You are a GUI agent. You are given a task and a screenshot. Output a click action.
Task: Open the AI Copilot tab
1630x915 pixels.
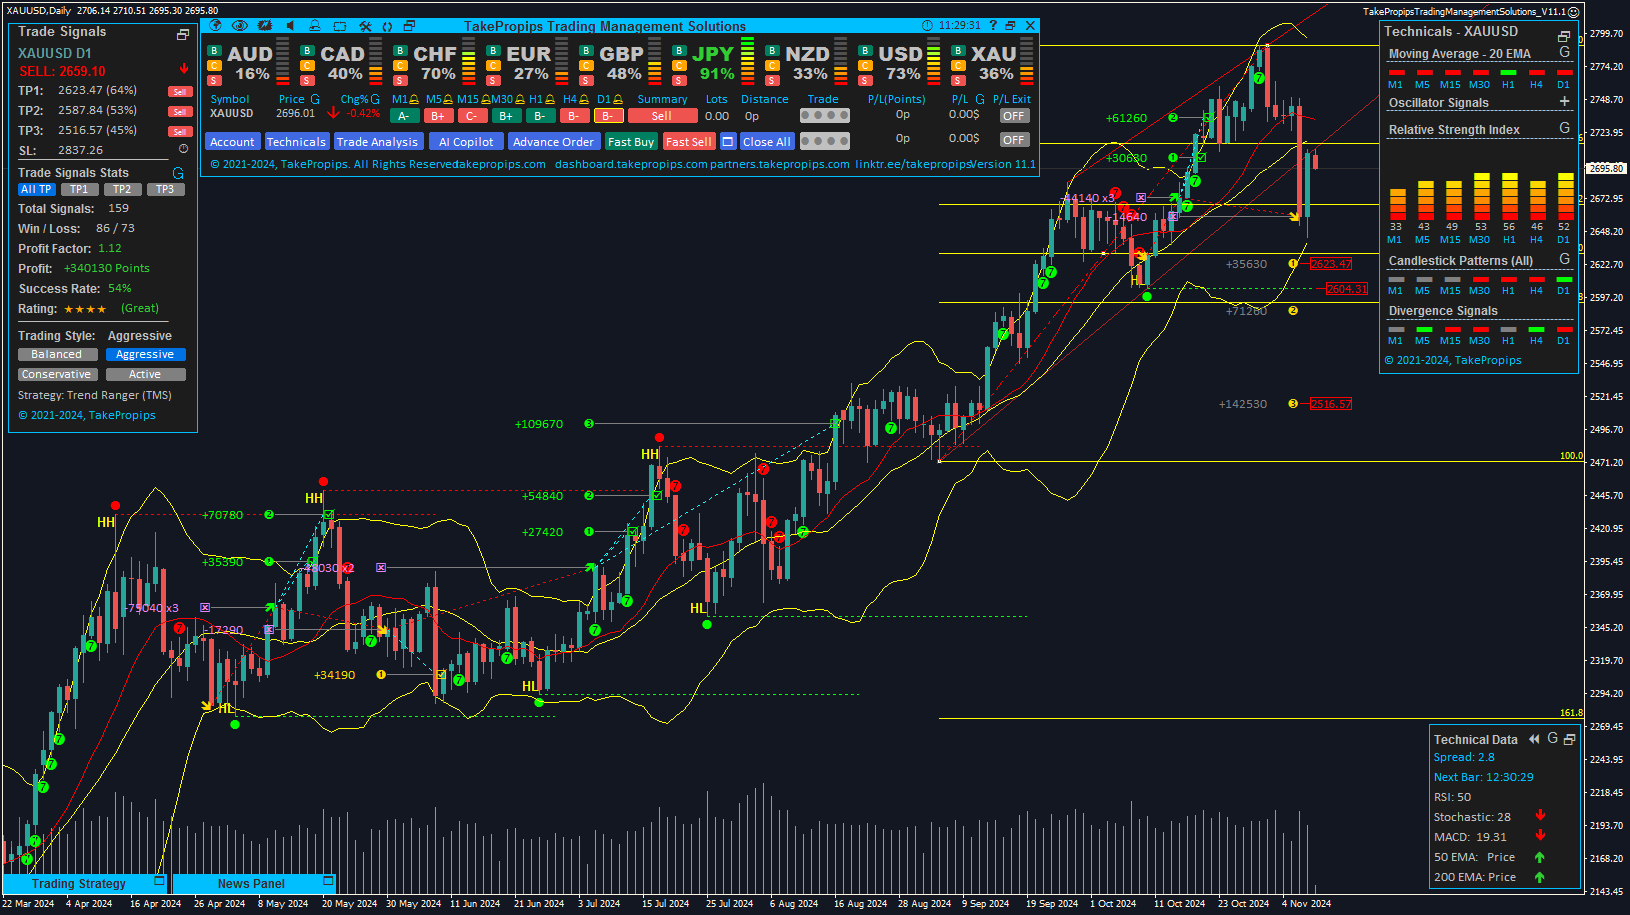click(x=466, y=142)
